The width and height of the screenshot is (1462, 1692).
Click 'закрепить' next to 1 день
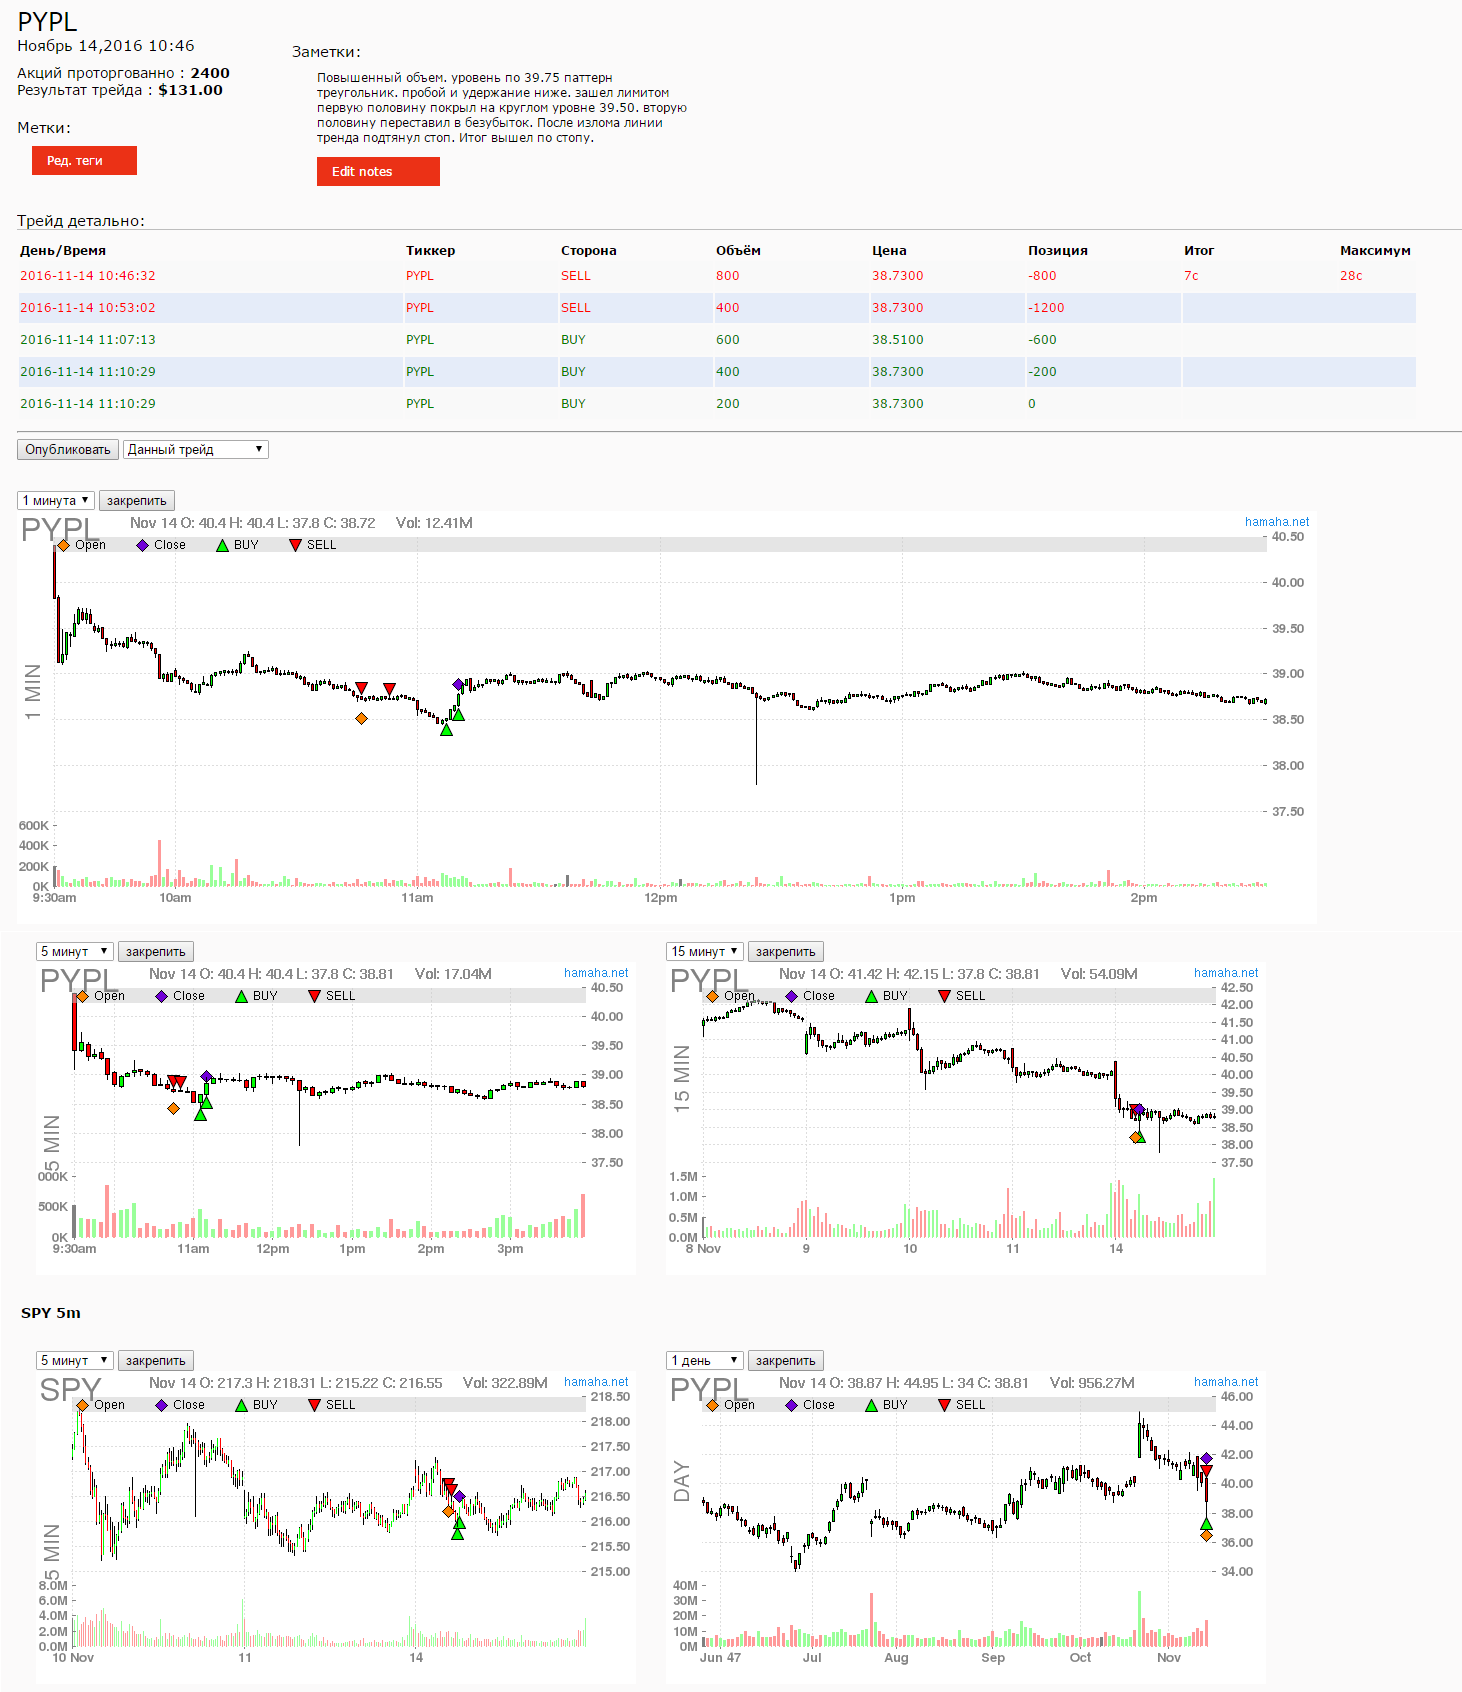[786, 1361]
